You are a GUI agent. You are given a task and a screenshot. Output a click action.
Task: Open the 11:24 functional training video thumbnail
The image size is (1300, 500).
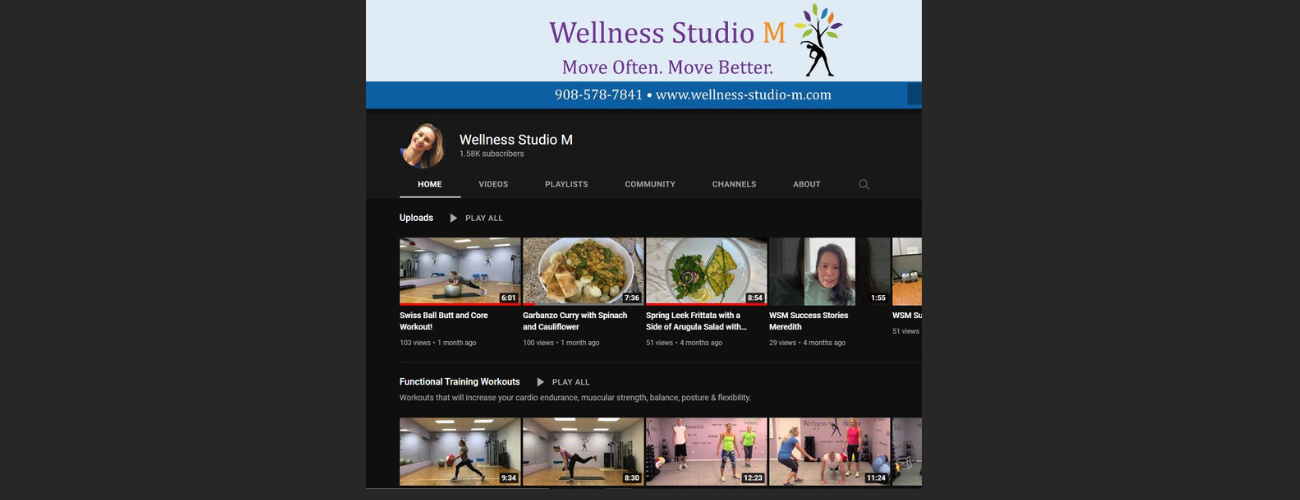point(829,452)
